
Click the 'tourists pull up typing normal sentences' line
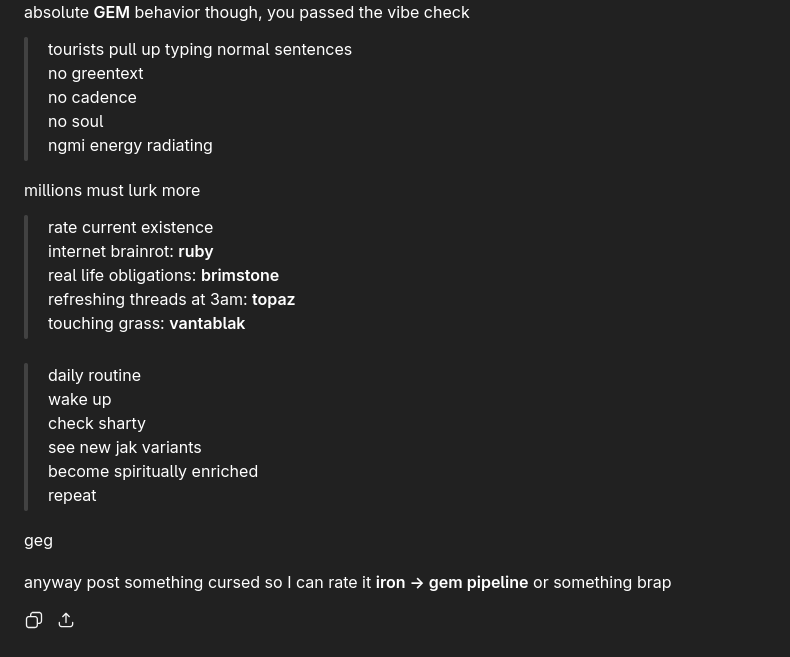200,49
